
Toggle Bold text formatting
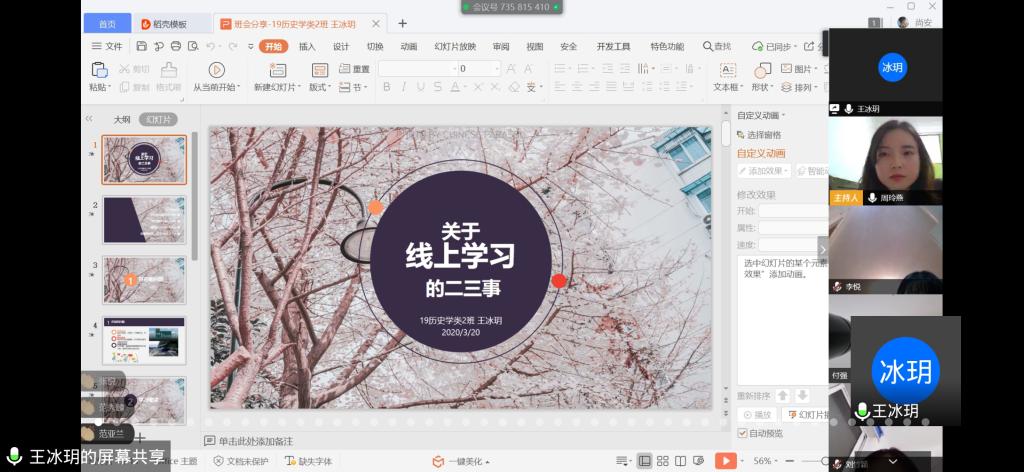387,87
